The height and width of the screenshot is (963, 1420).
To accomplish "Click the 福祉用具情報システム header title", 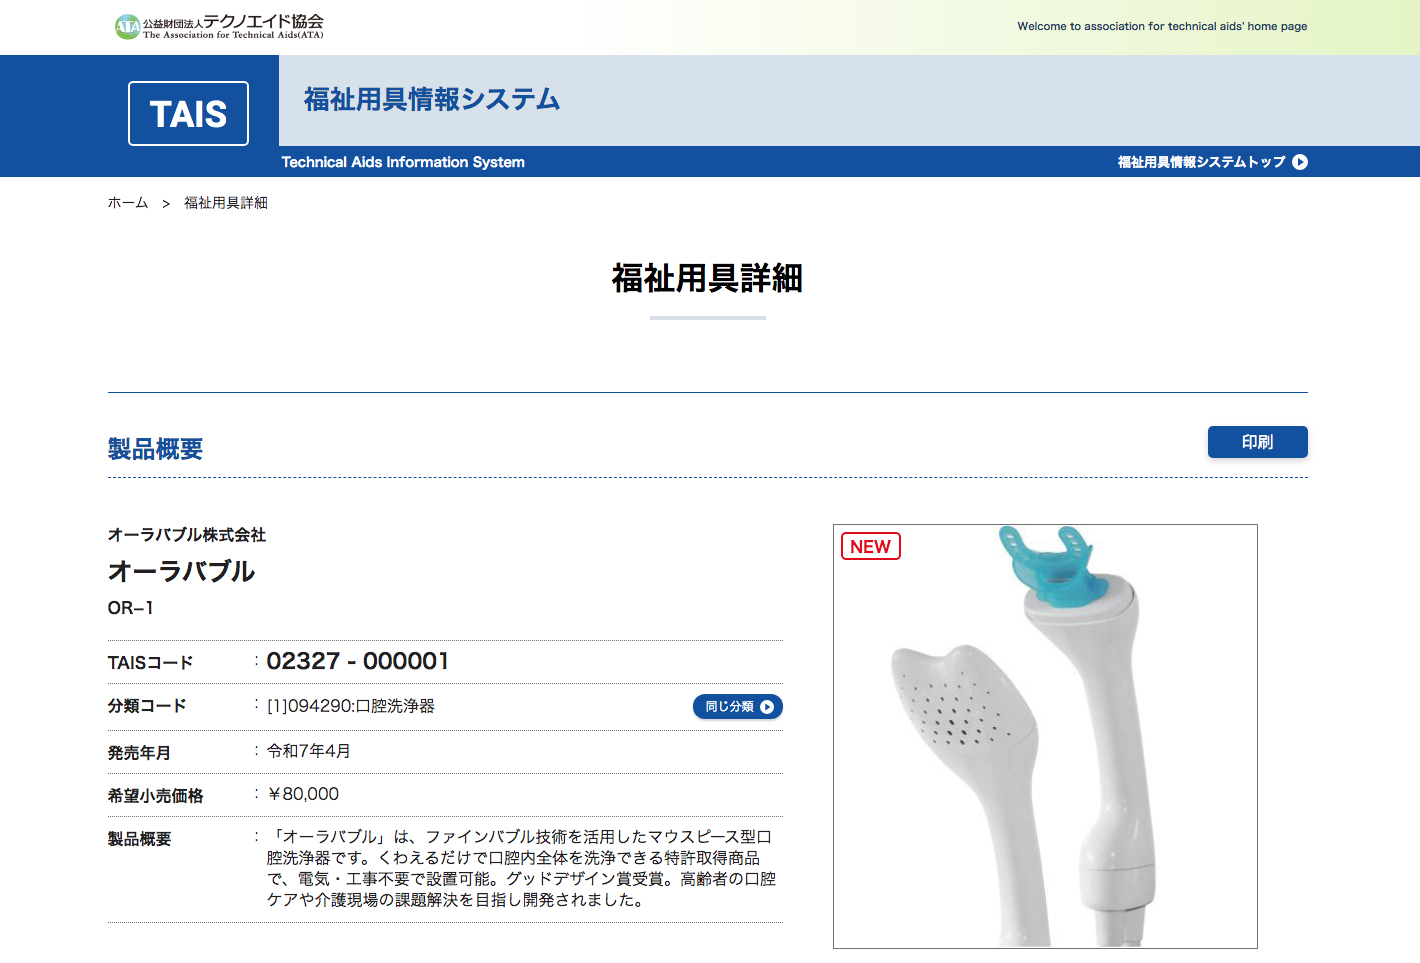I will (x=432, y=99).
